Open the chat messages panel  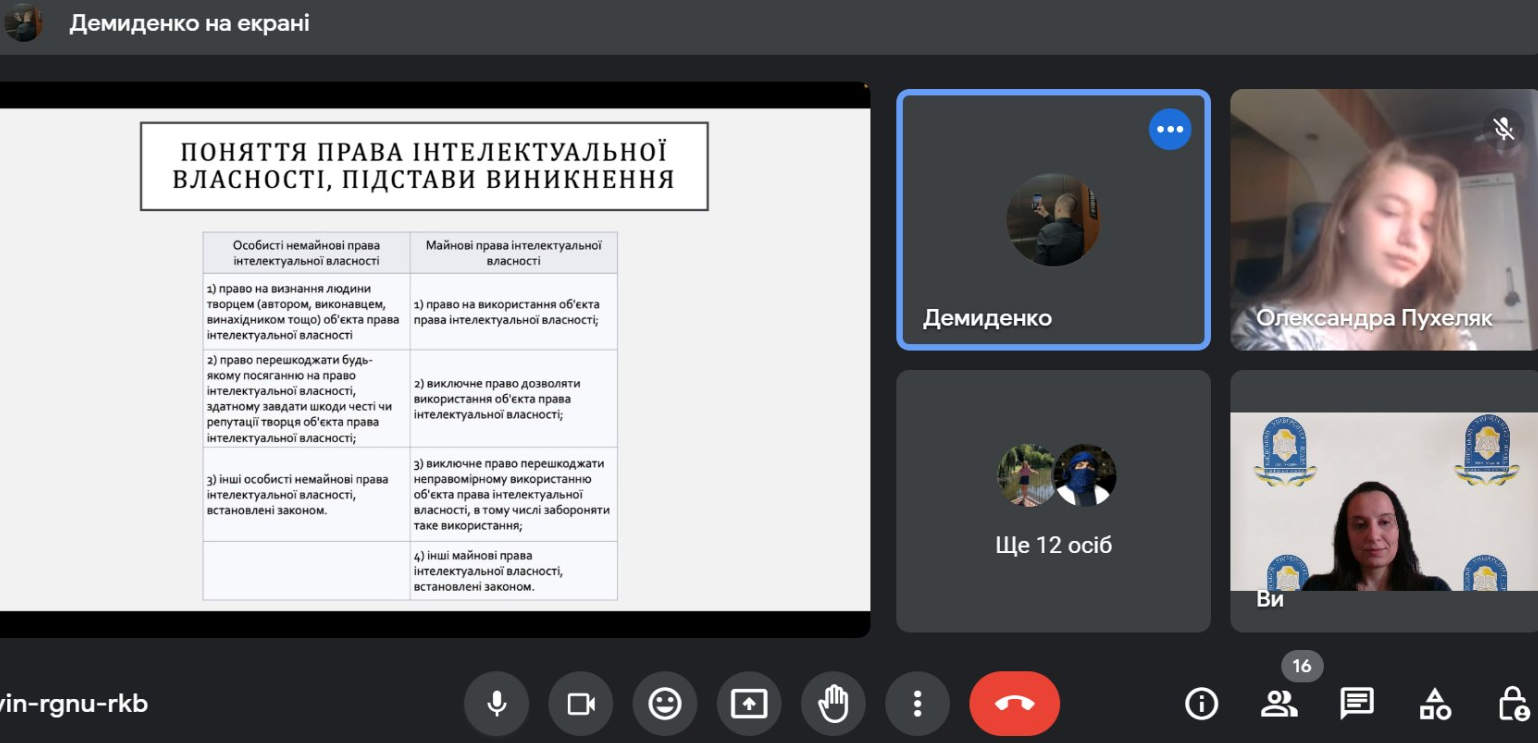pyautogui.click(x=1356, y=704)
